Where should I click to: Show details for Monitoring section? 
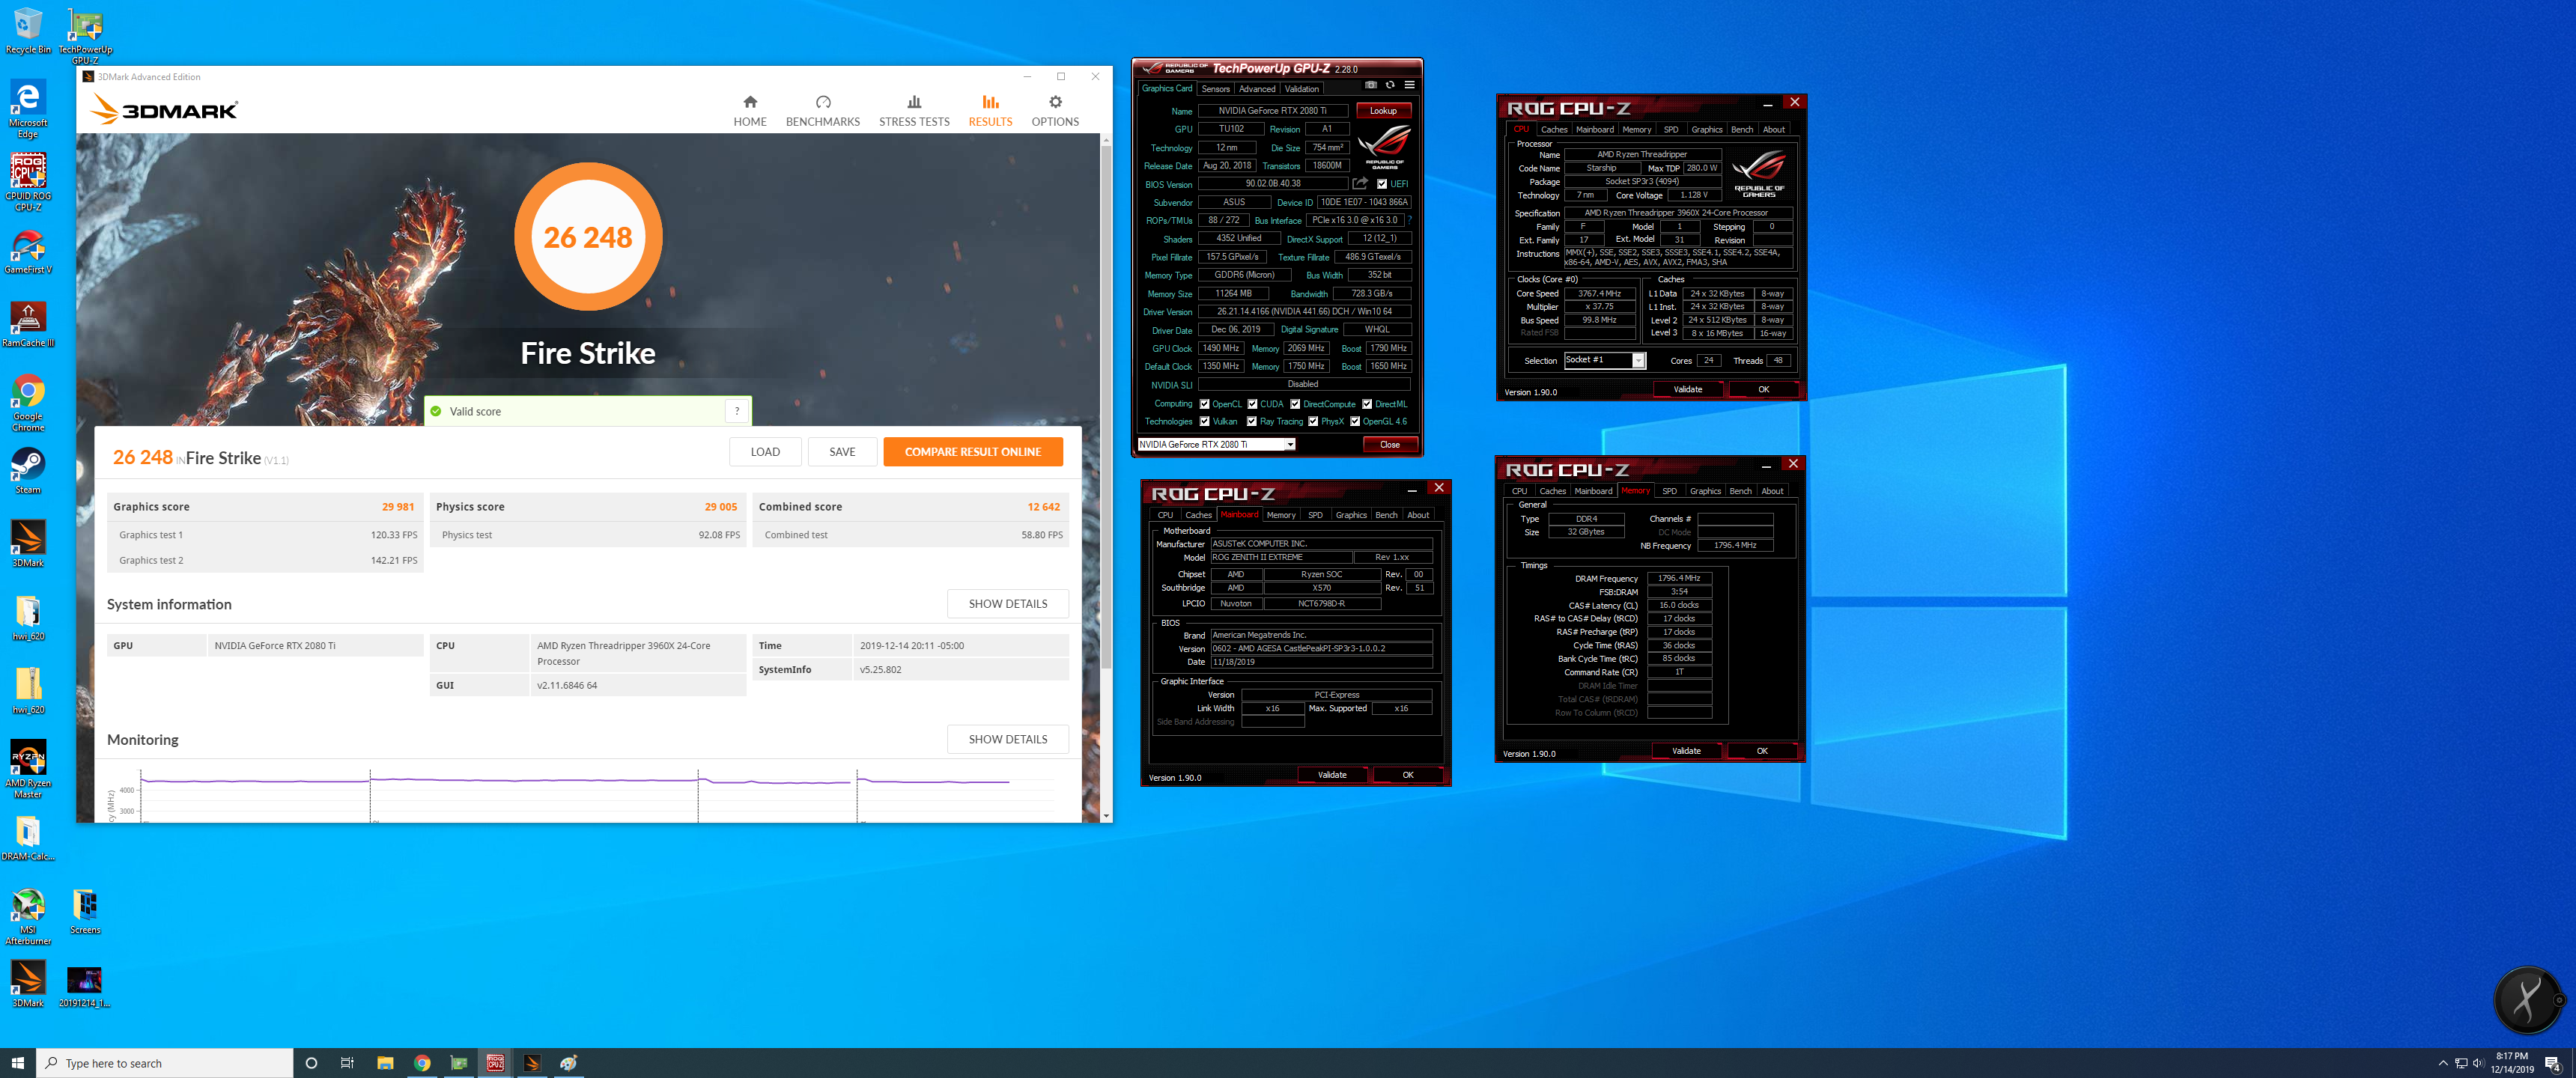coord(1007,739)
